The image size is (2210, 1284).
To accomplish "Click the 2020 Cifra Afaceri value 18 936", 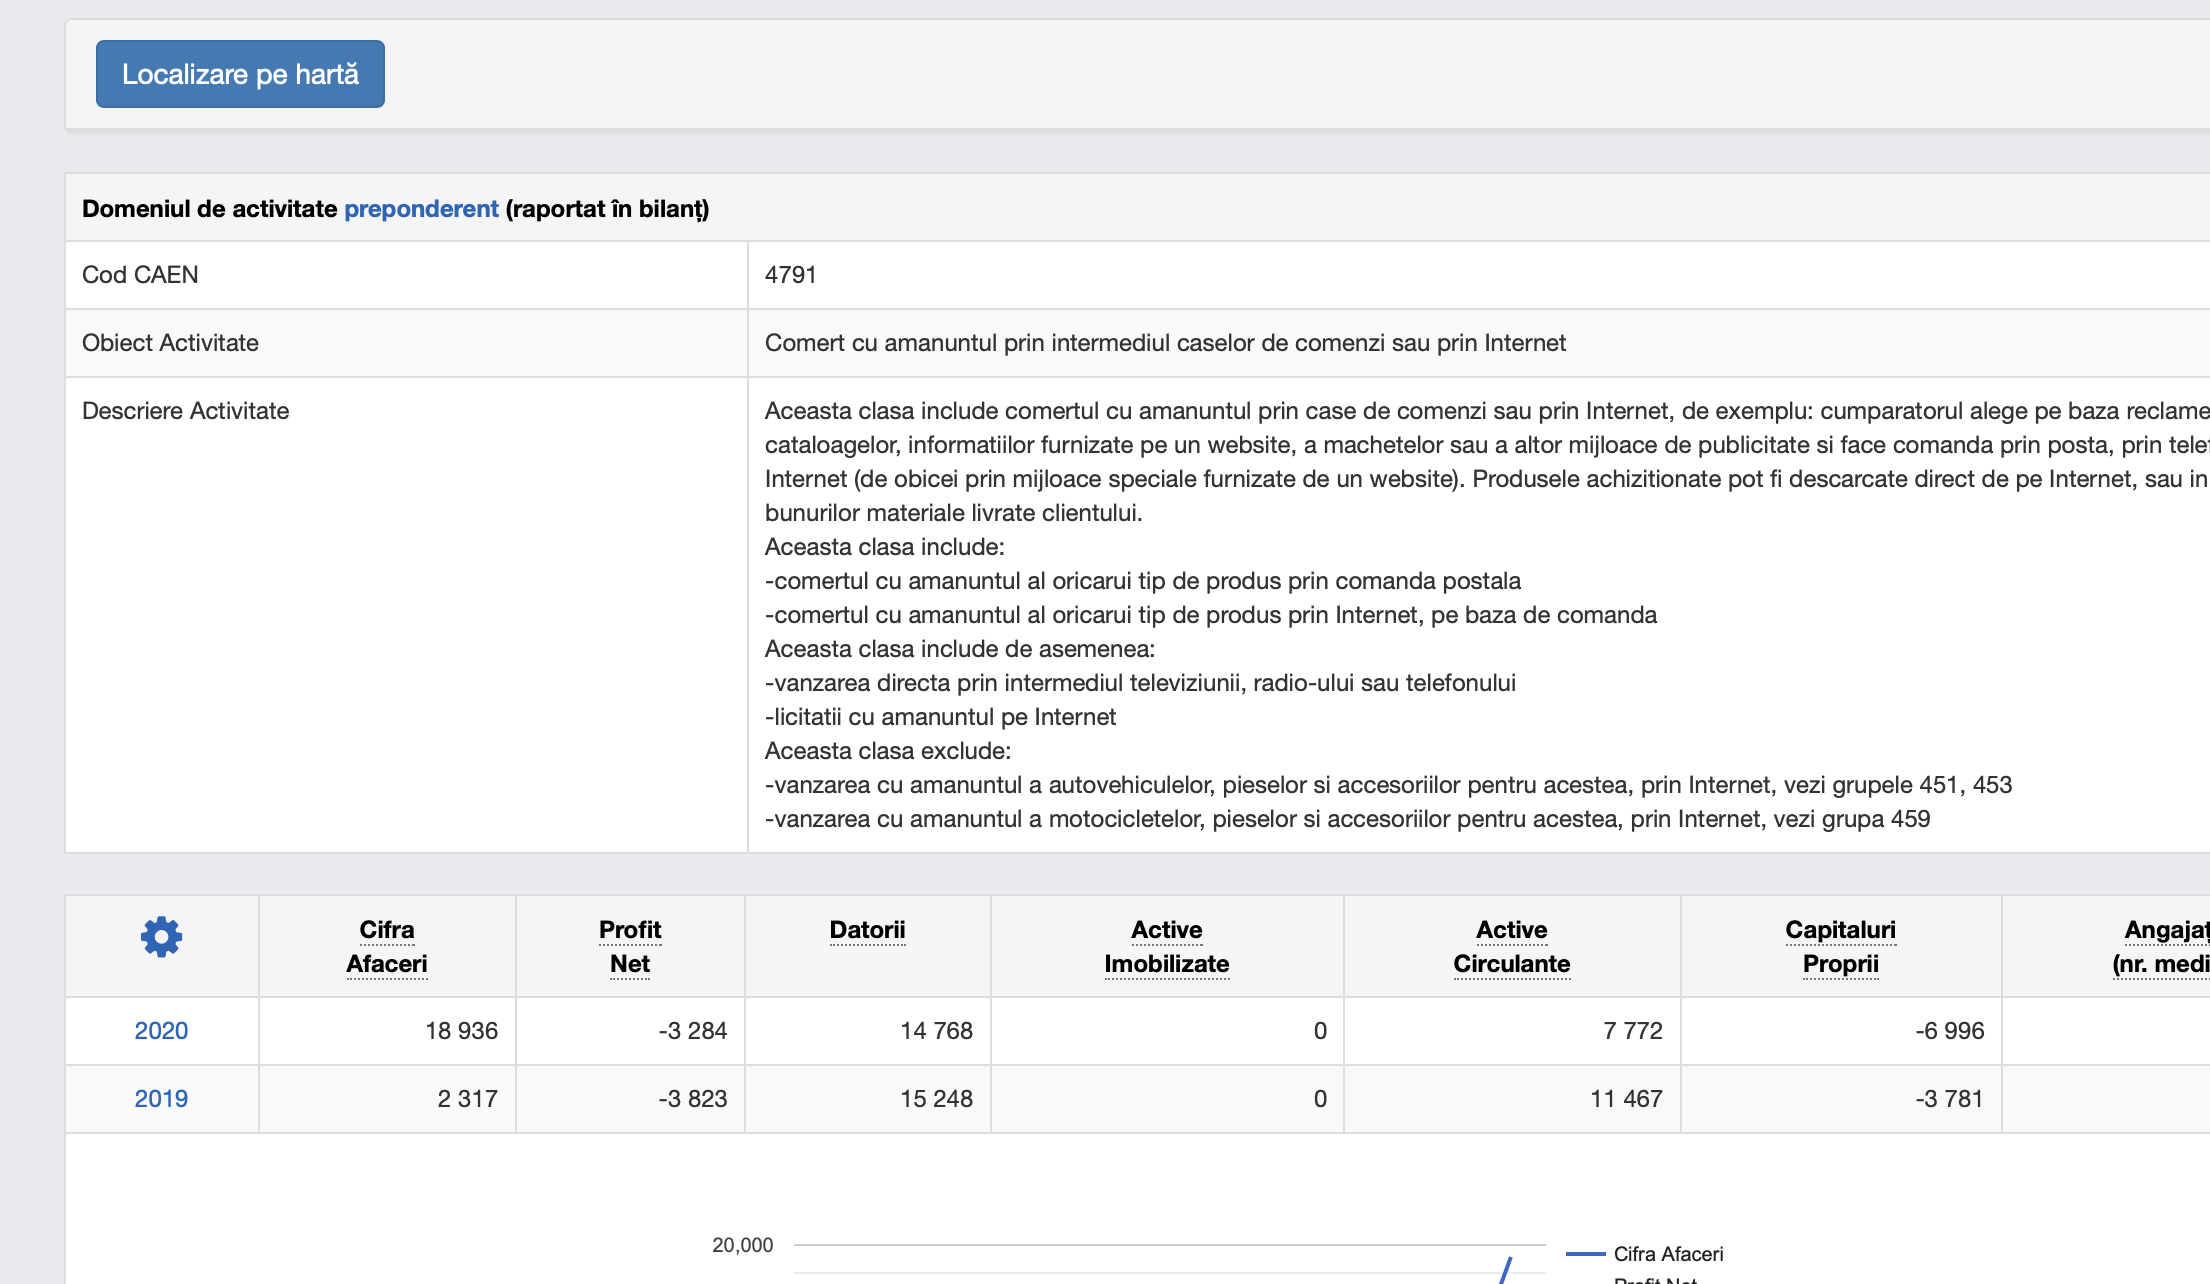I will coord(461,1031).
